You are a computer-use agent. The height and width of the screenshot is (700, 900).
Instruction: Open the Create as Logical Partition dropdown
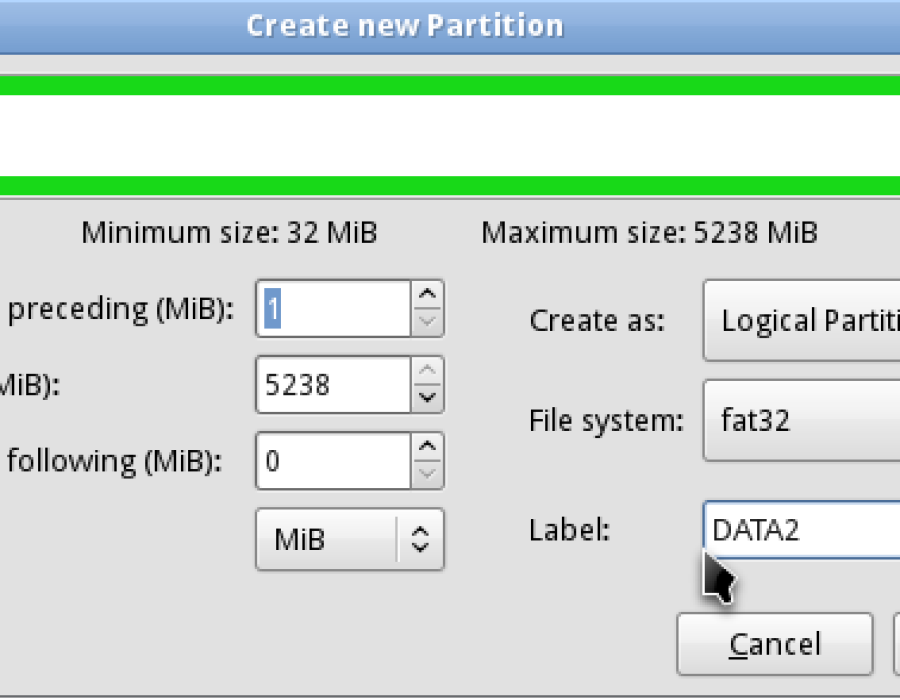coord(802,321)
